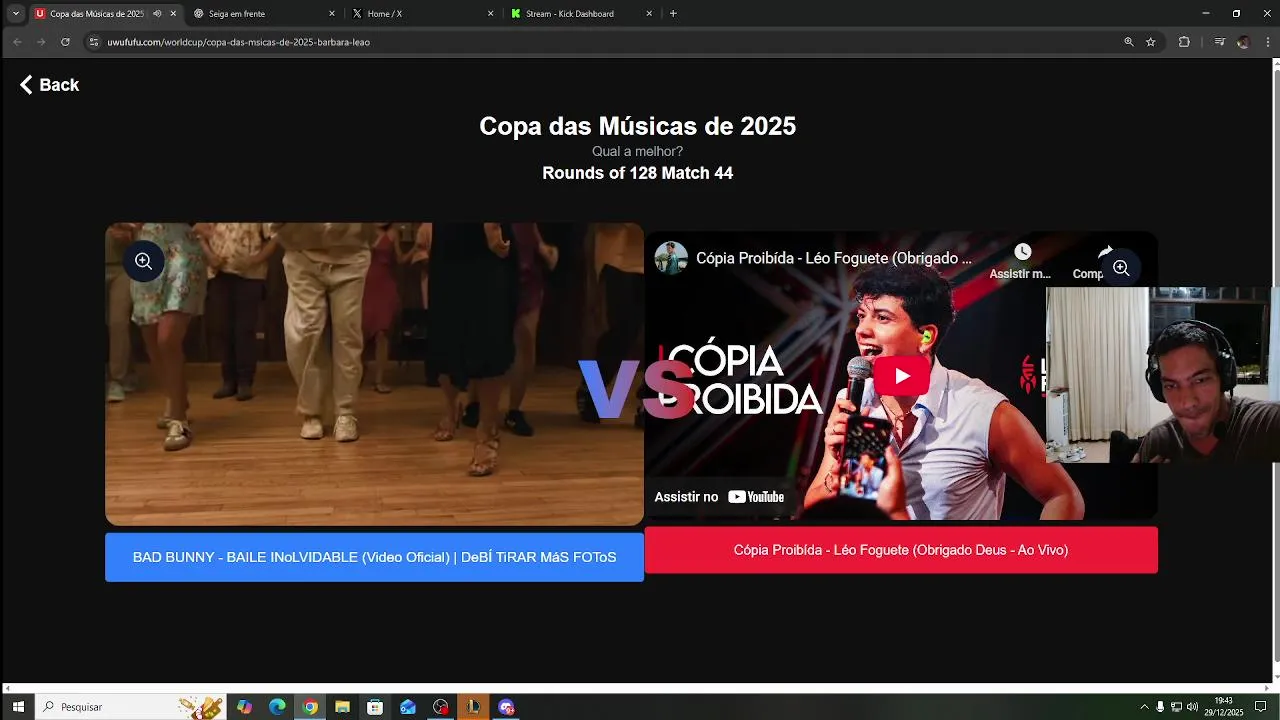Open the Chrome extensions puzzle icon

coord(1184,42)
